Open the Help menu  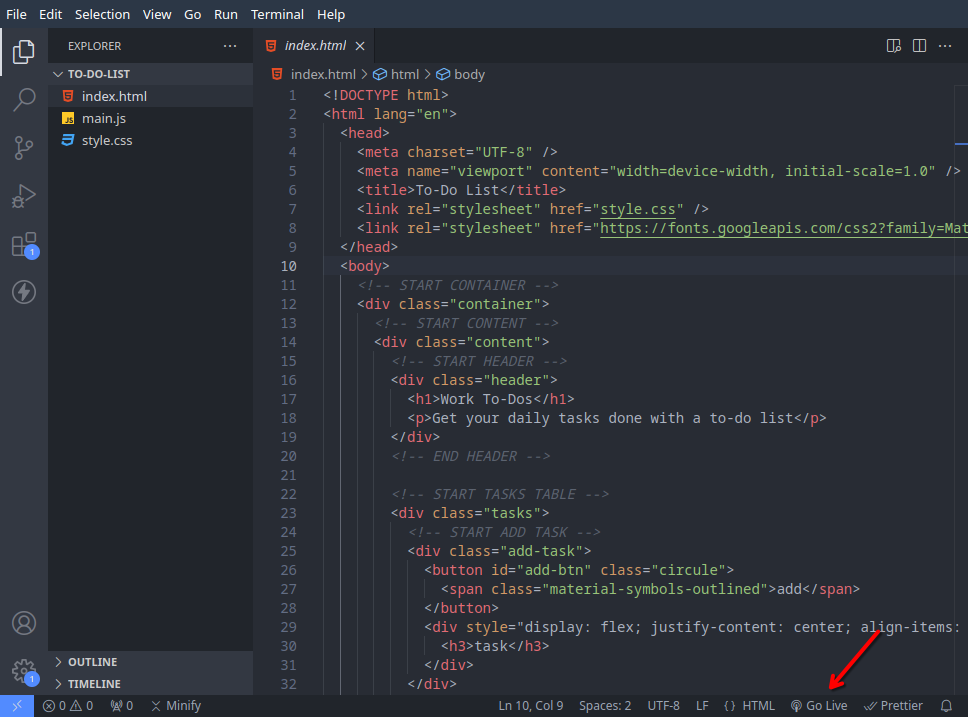(331, 14)
